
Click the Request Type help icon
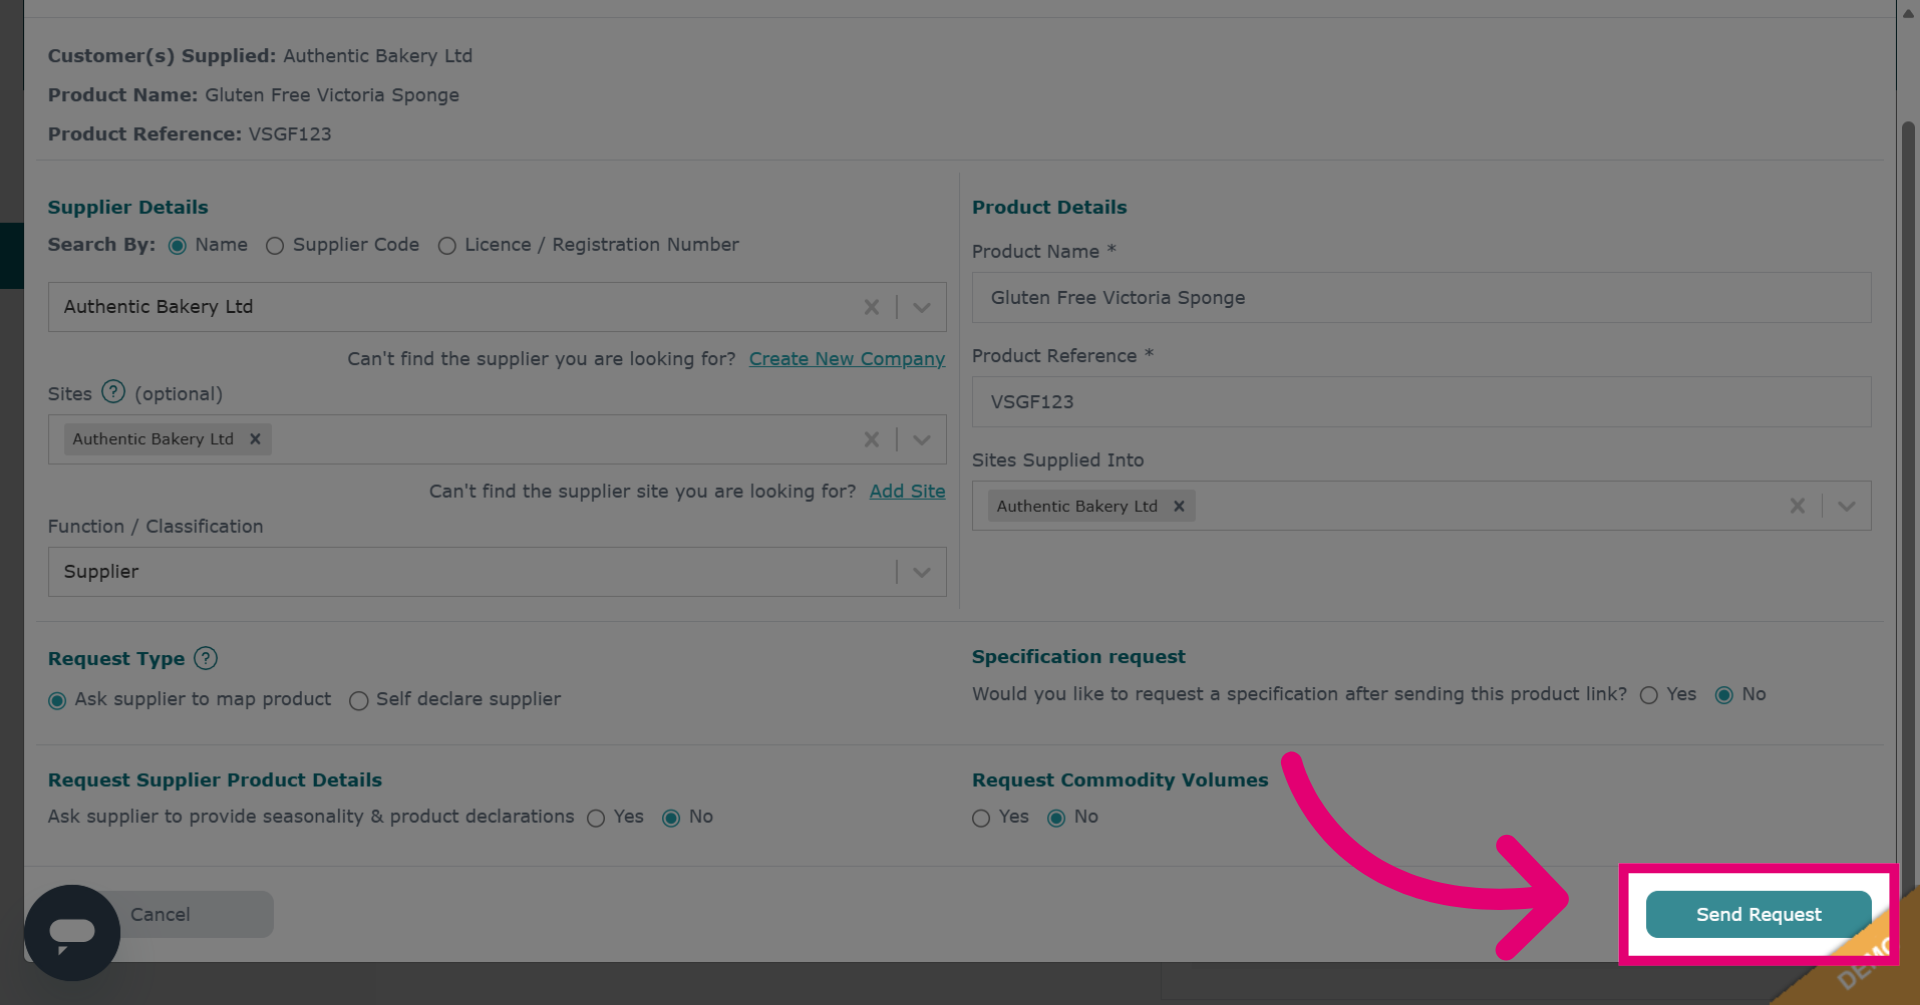click(x=205, y=658)
